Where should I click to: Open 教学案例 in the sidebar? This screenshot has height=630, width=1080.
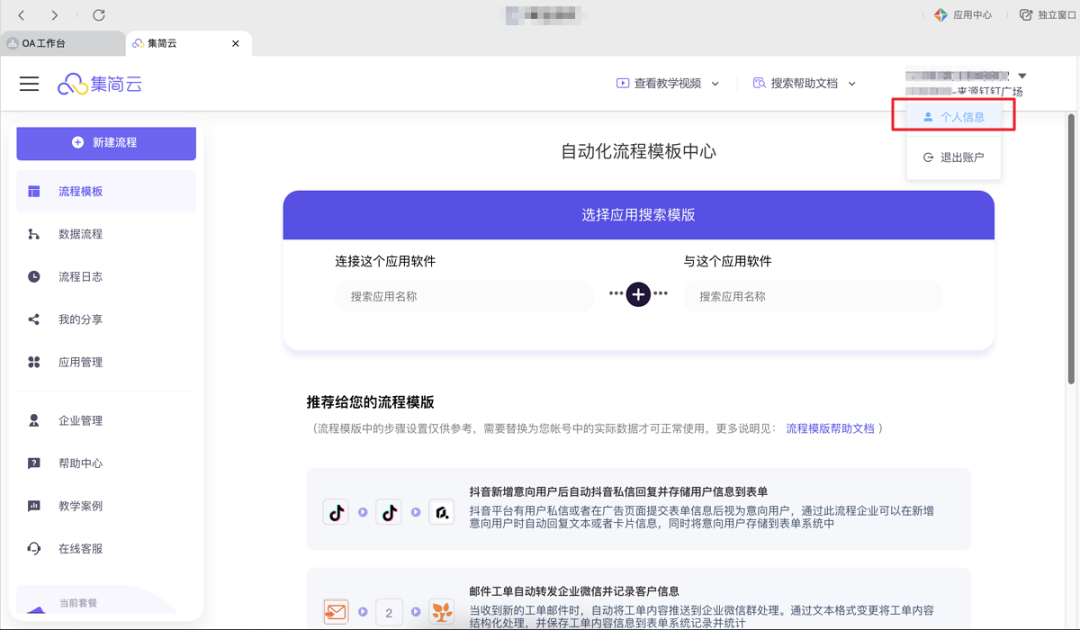pyautogui.click(x=106, y=506)
